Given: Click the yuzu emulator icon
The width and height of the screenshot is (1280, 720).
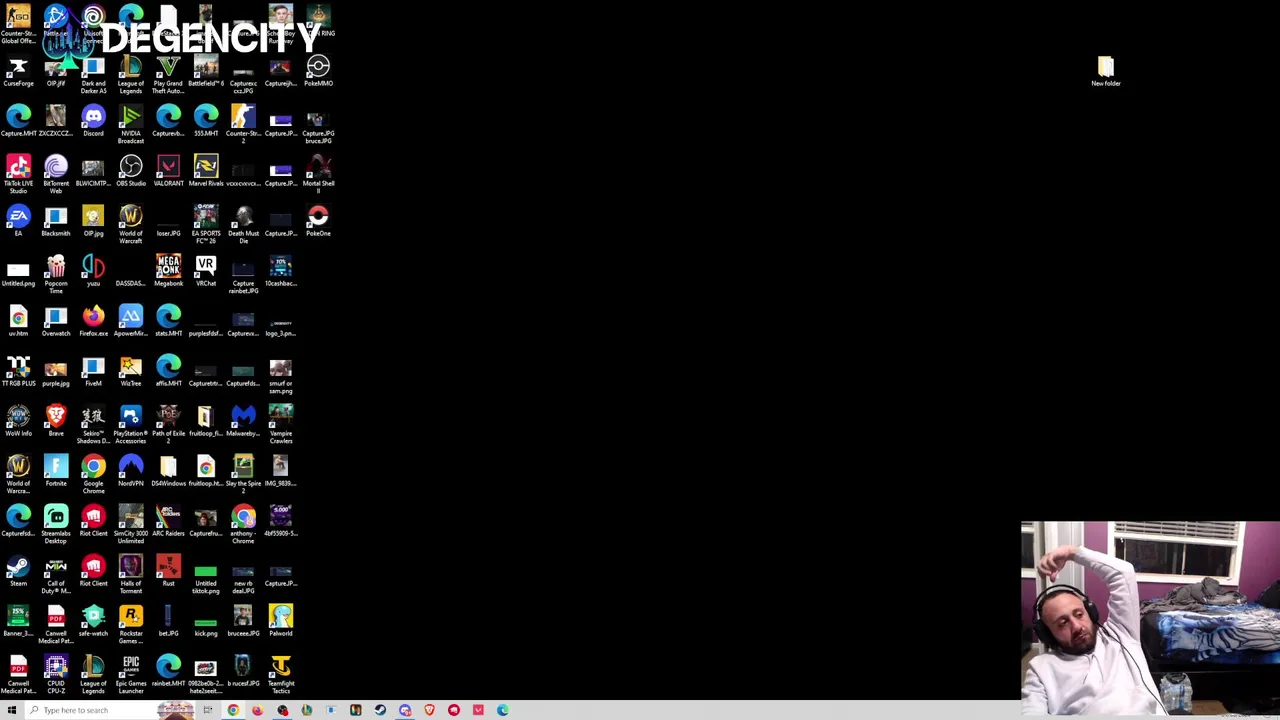Looking at the screenshot, I should [x=93, y=270].
